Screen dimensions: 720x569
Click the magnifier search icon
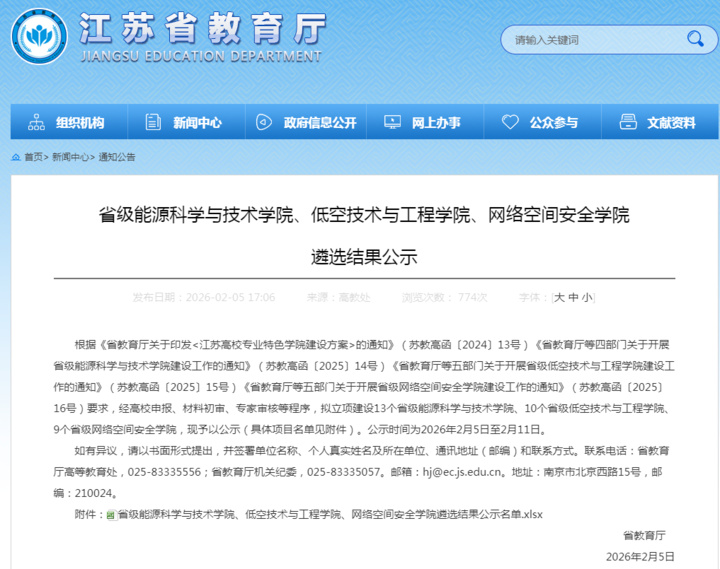692,40
